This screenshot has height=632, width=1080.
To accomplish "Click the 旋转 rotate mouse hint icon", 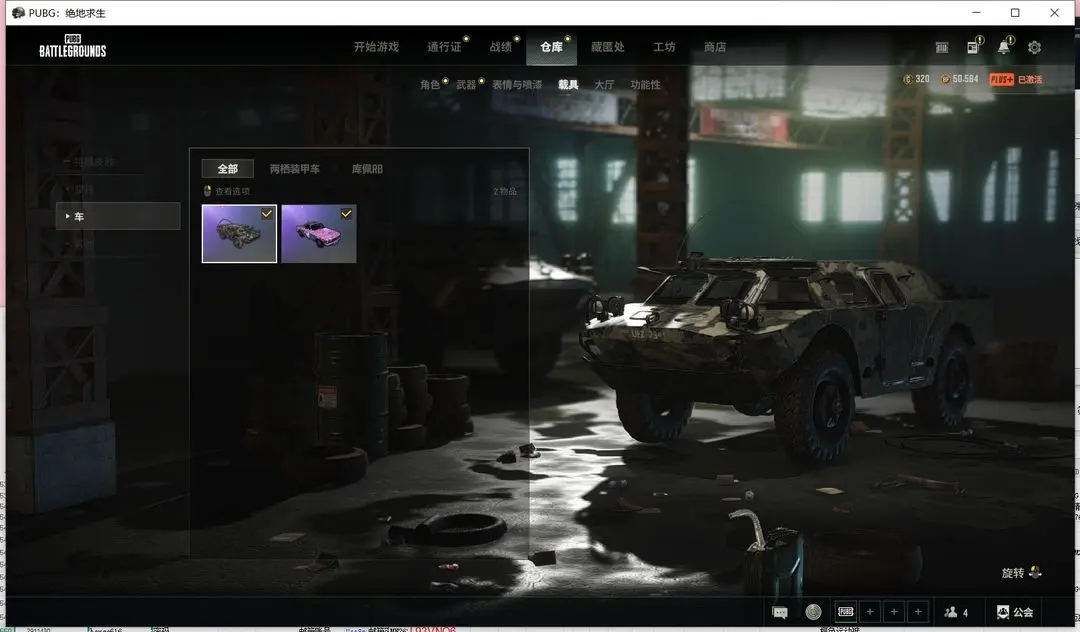I will point(1035,573).
